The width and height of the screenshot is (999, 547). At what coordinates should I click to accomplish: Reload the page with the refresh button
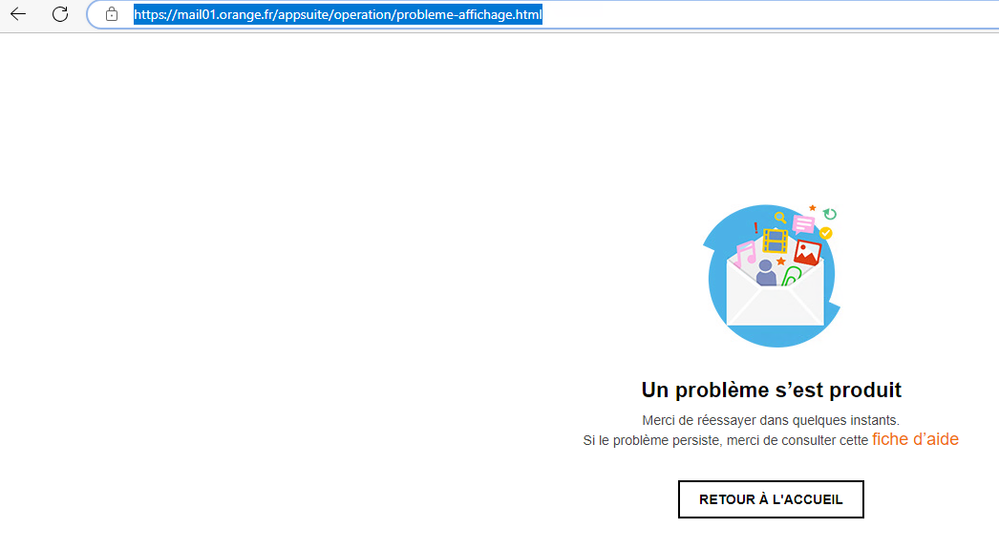click(x=60, y=14)
